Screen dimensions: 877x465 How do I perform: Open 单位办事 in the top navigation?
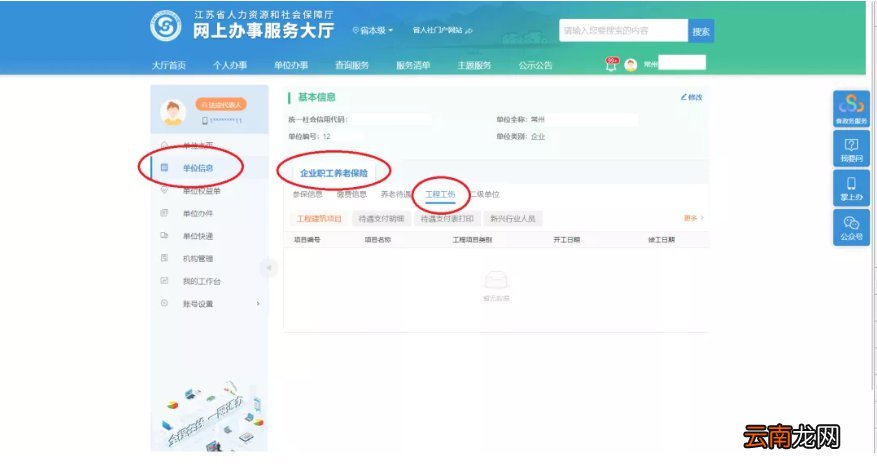point(291,65)
